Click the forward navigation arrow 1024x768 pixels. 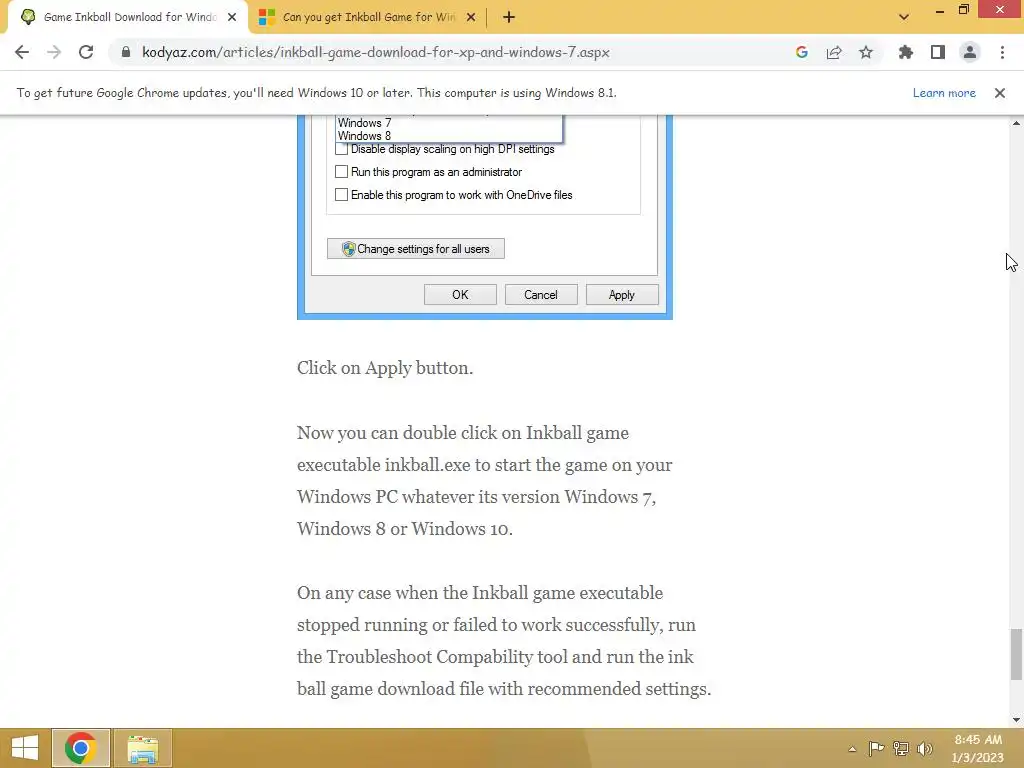(54, 52)
